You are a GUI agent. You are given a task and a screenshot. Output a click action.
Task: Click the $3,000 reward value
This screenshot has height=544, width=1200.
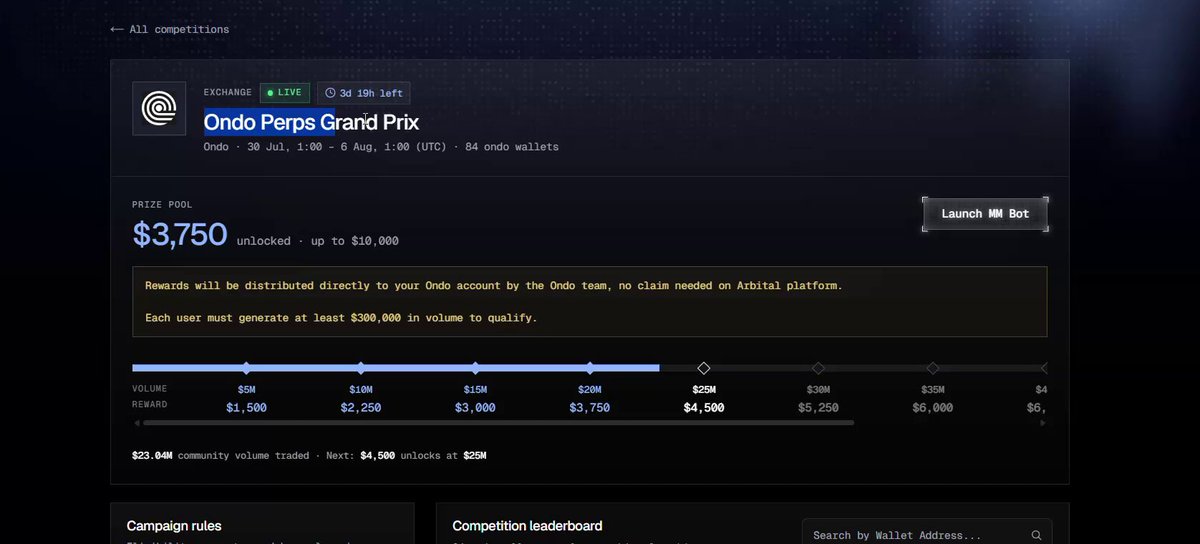(475, 408)
